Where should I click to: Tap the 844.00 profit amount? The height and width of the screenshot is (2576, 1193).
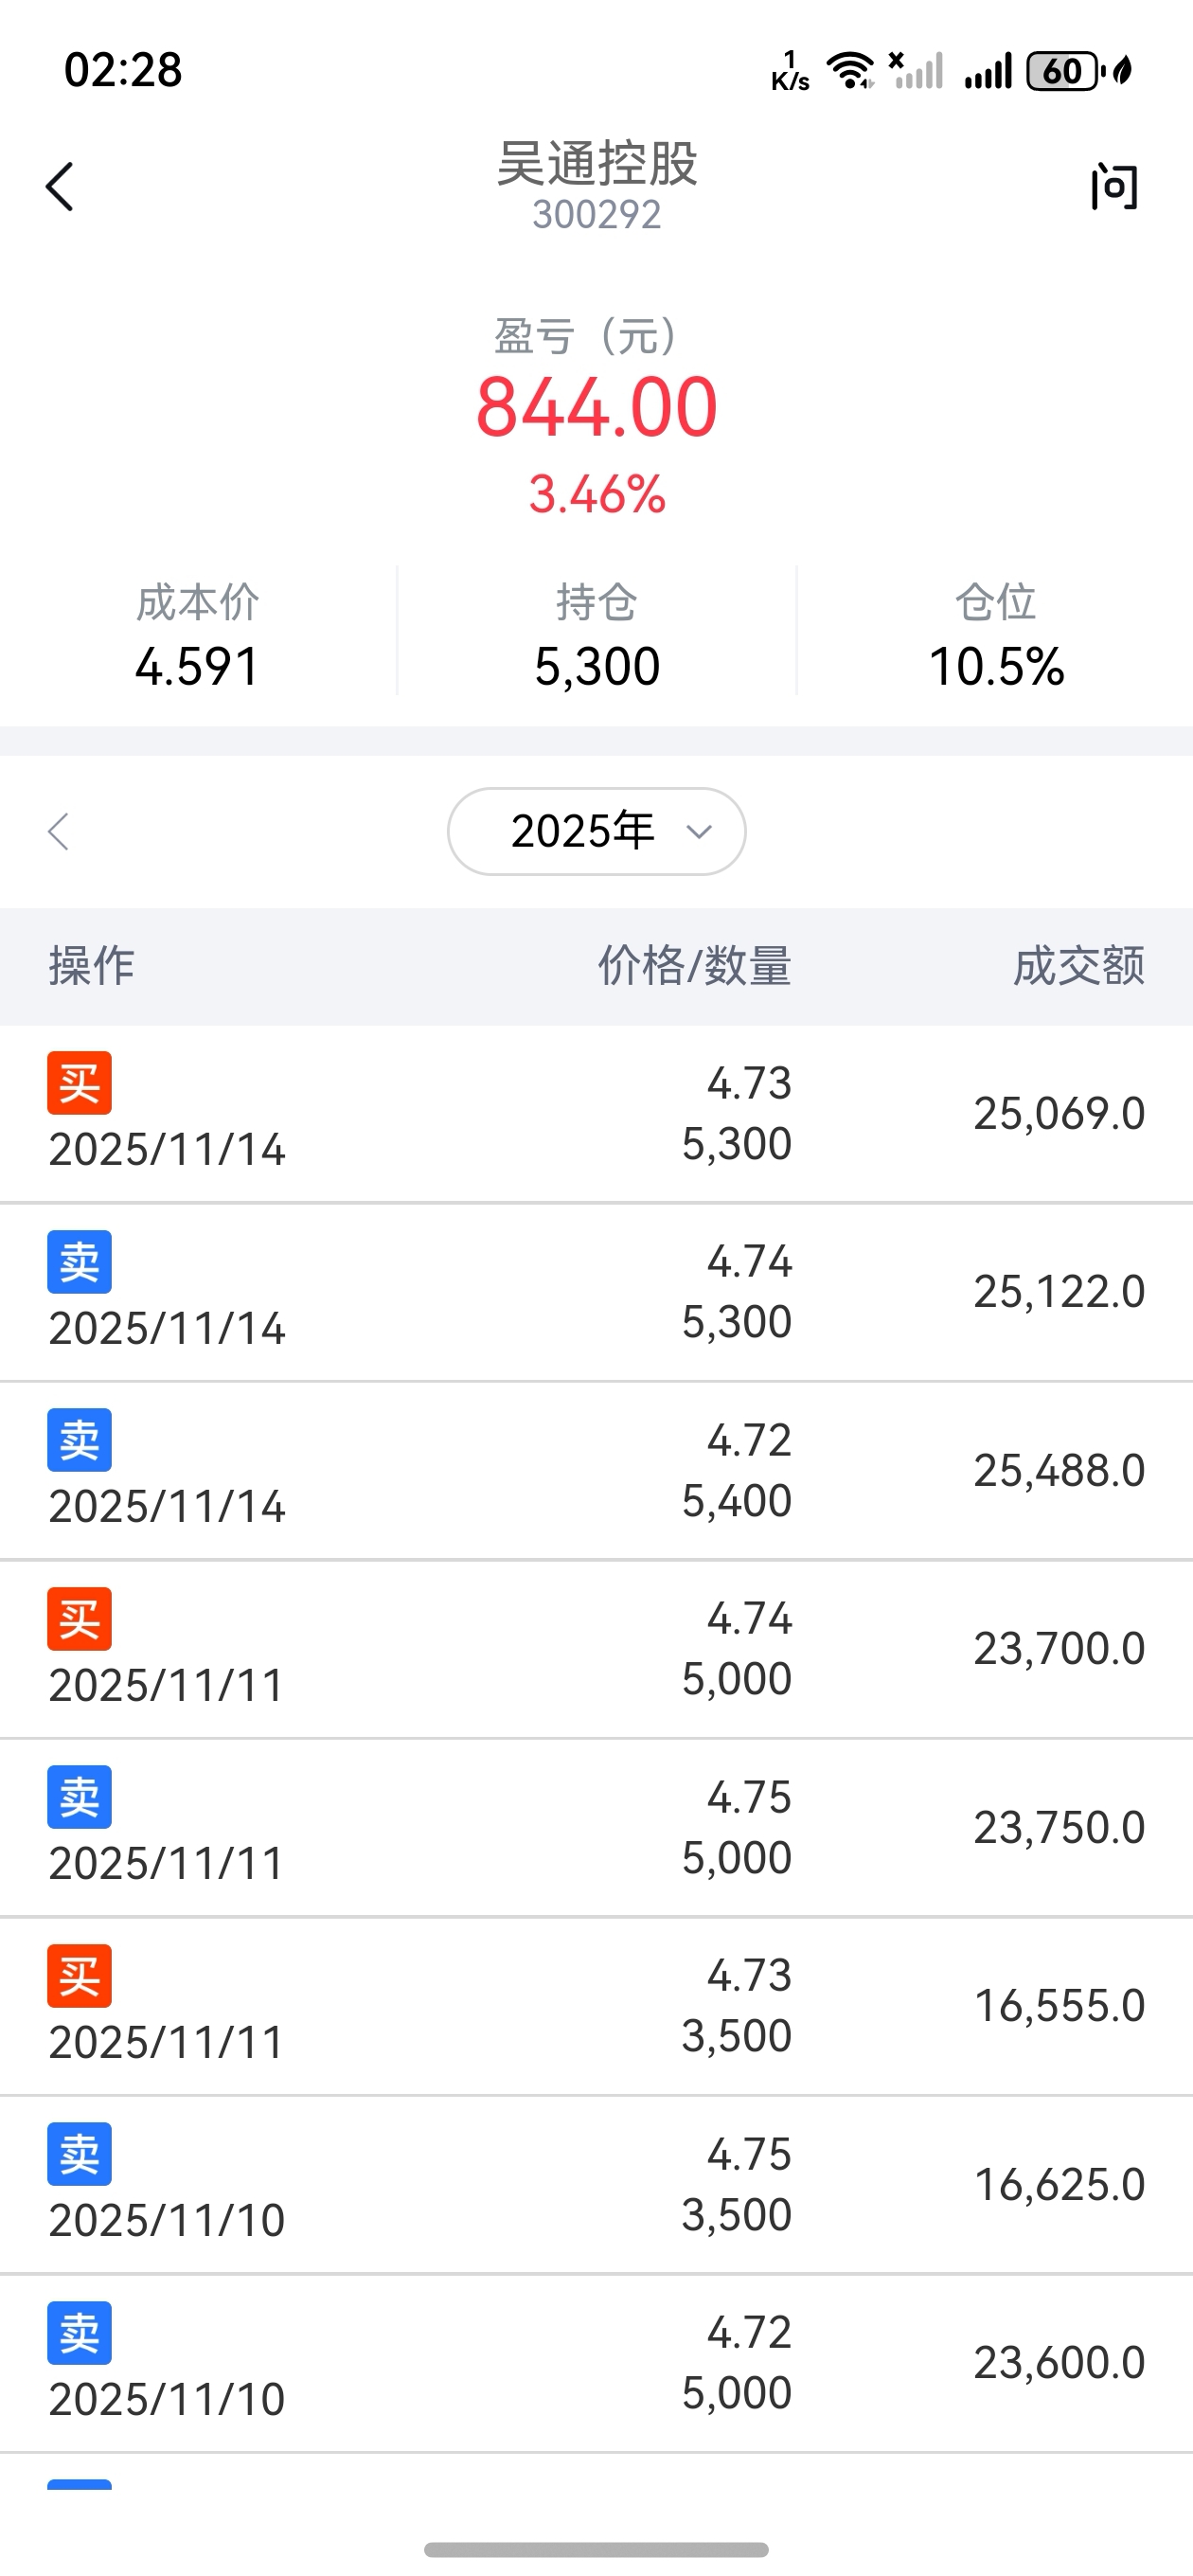click(596, 408)
